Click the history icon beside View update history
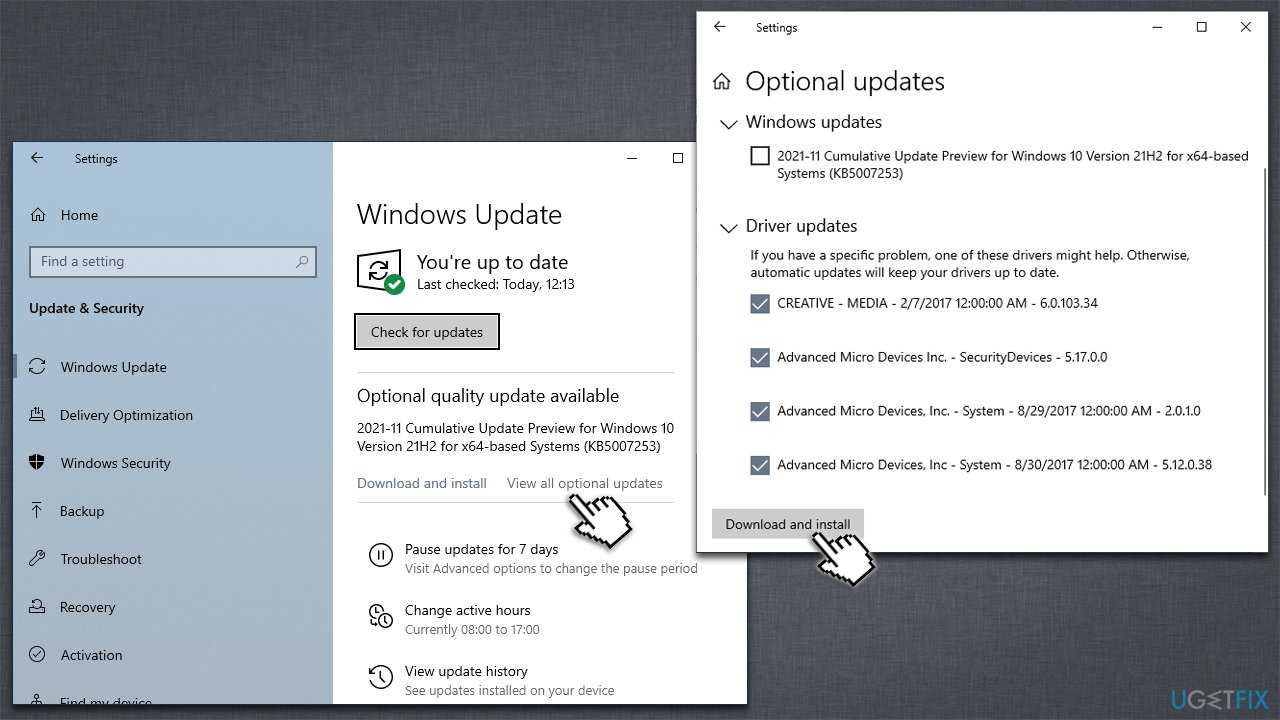This screenshot has height=720, width=1280. point(381,677)
